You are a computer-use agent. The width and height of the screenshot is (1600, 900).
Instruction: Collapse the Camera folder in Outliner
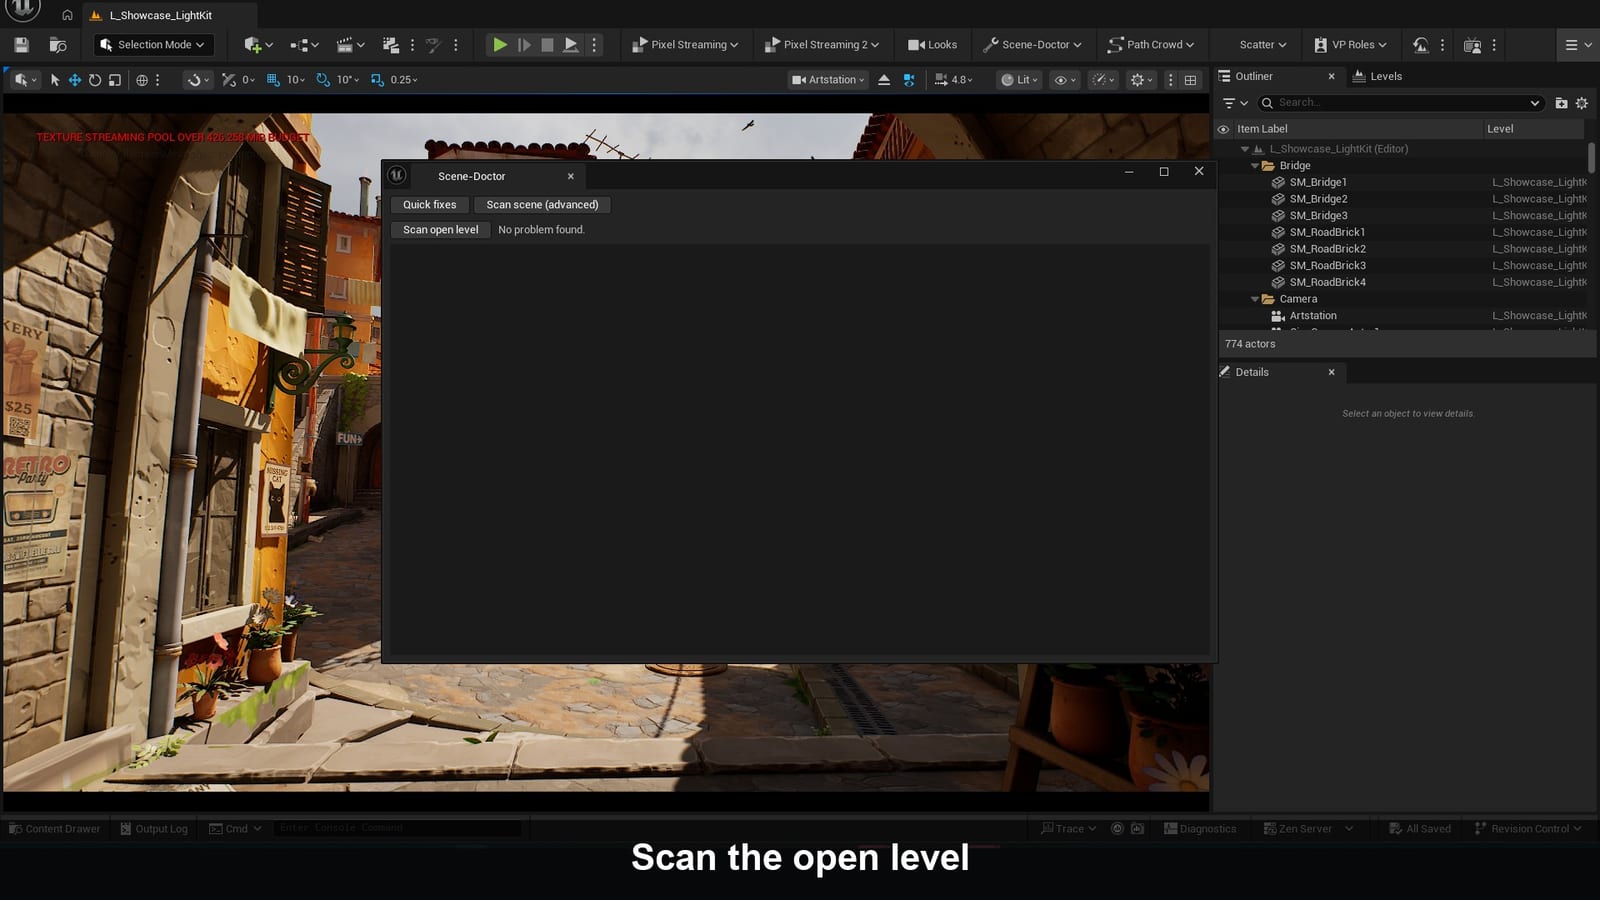1255,299
